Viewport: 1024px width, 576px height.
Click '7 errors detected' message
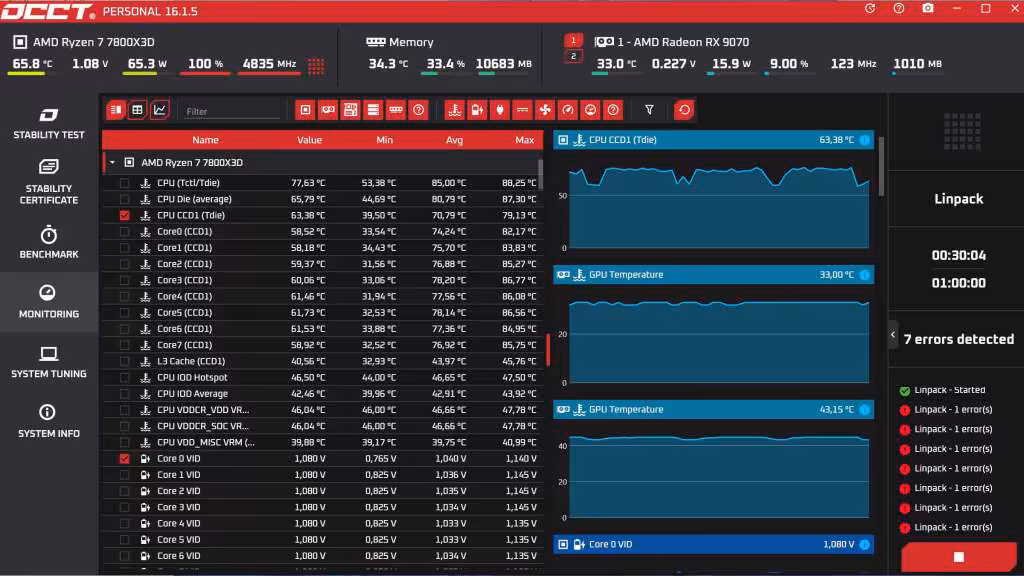pos(959,339)
